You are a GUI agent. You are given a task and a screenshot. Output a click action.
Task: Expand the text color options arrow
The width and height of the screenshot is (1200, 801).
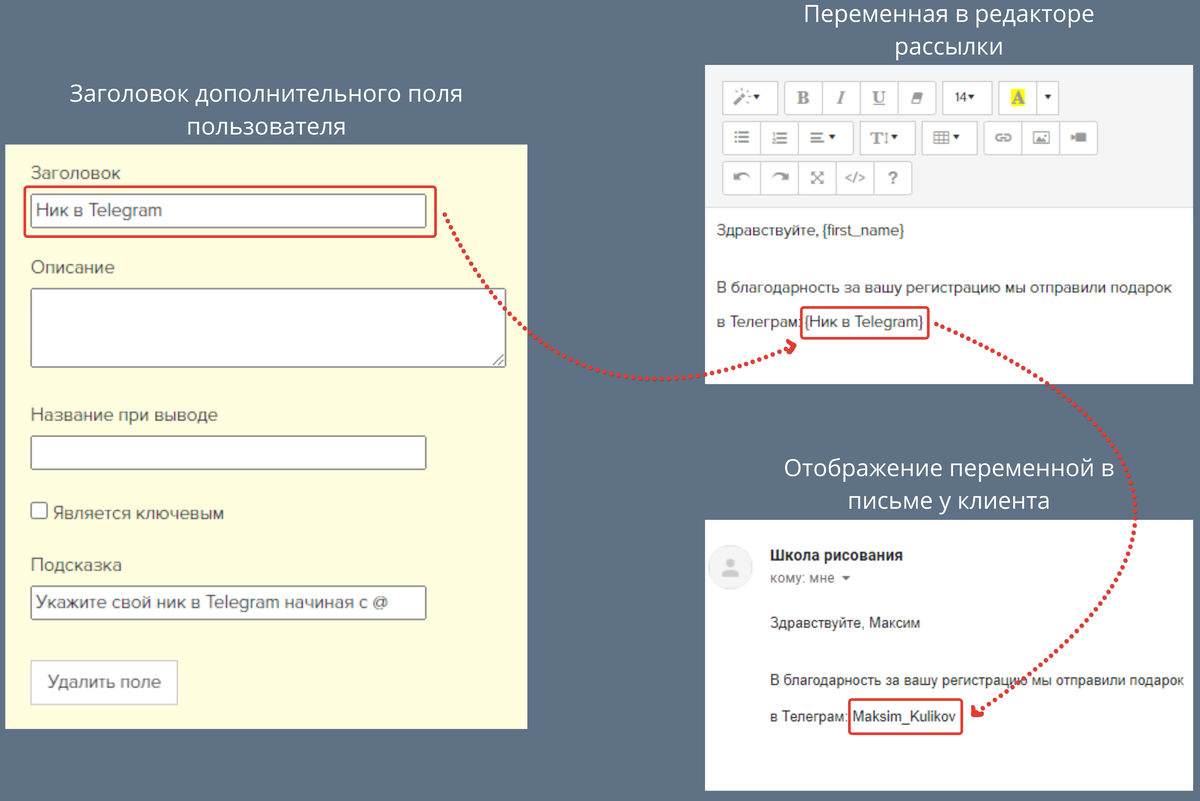coord(1047,97)
